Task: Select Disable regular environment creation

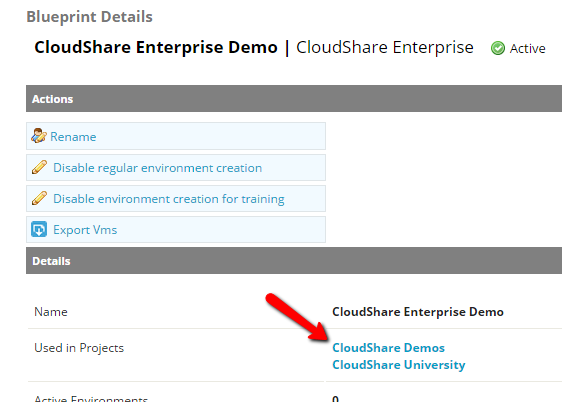Action: click(158, 168)
